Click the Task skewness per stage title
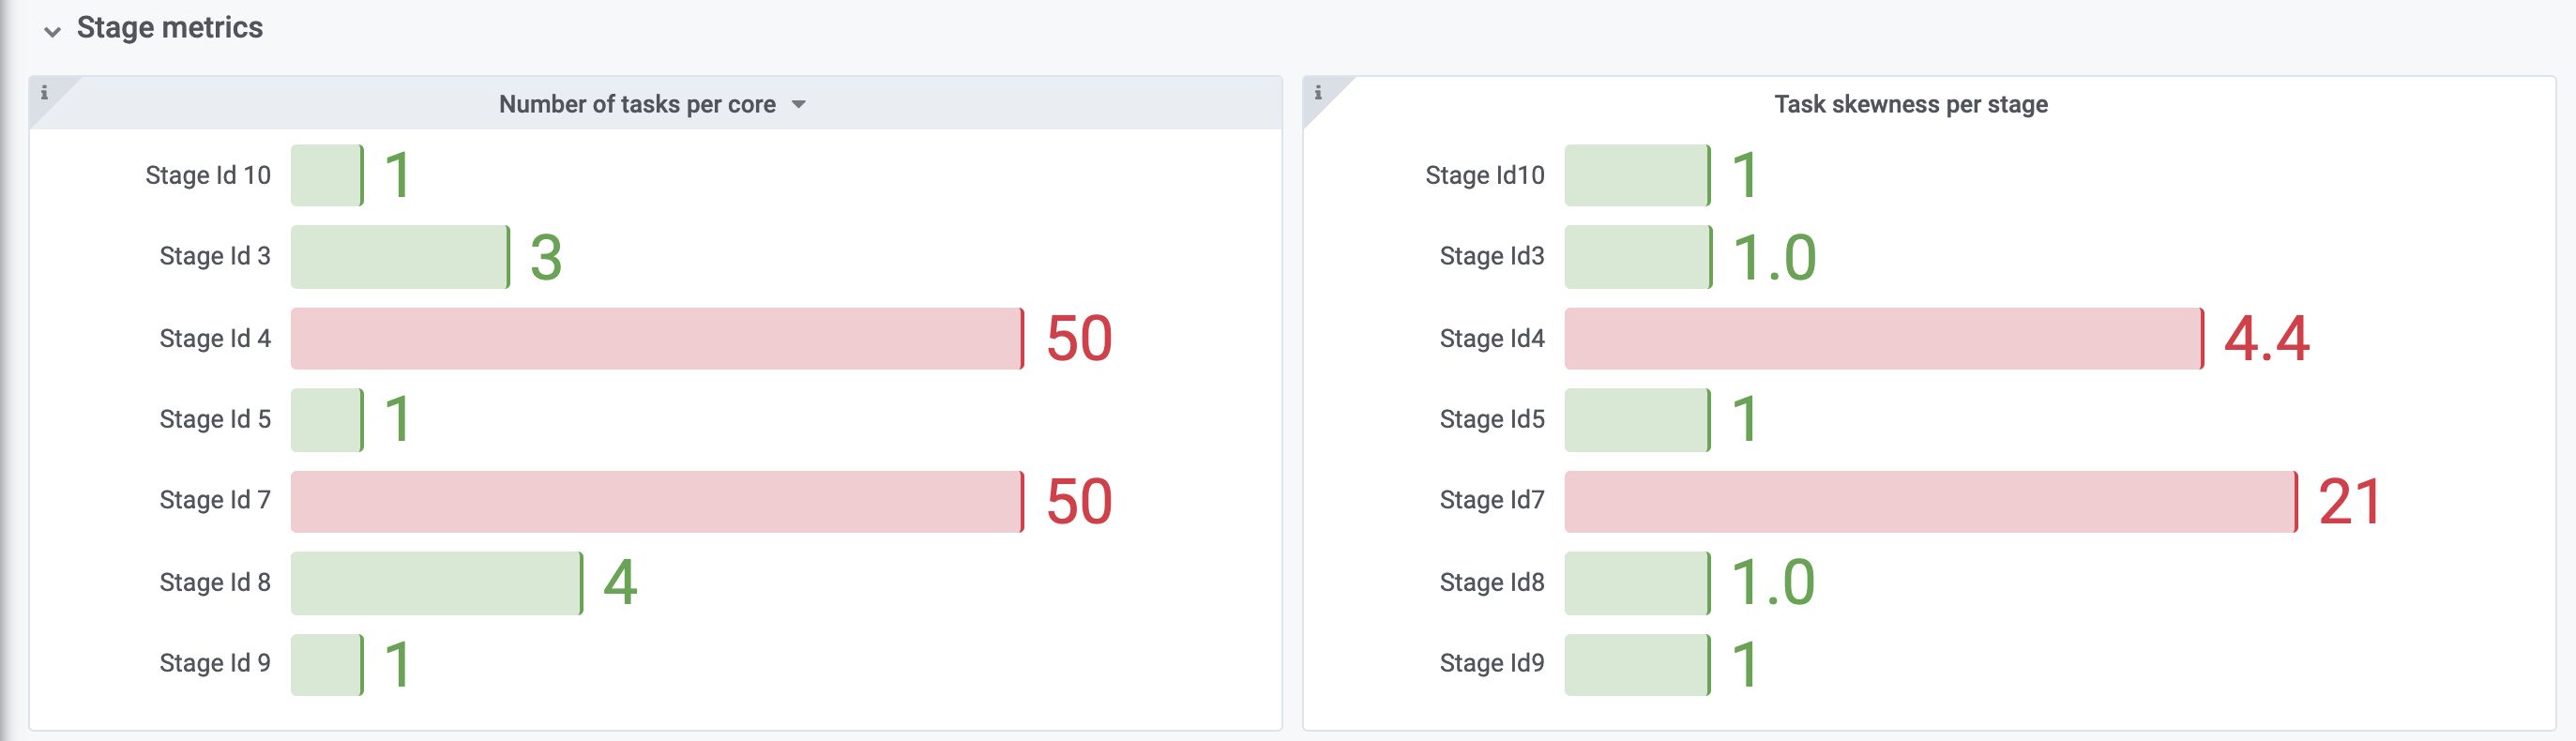The width and height of the screenshot is (2576, 741). coord(1910,104)
